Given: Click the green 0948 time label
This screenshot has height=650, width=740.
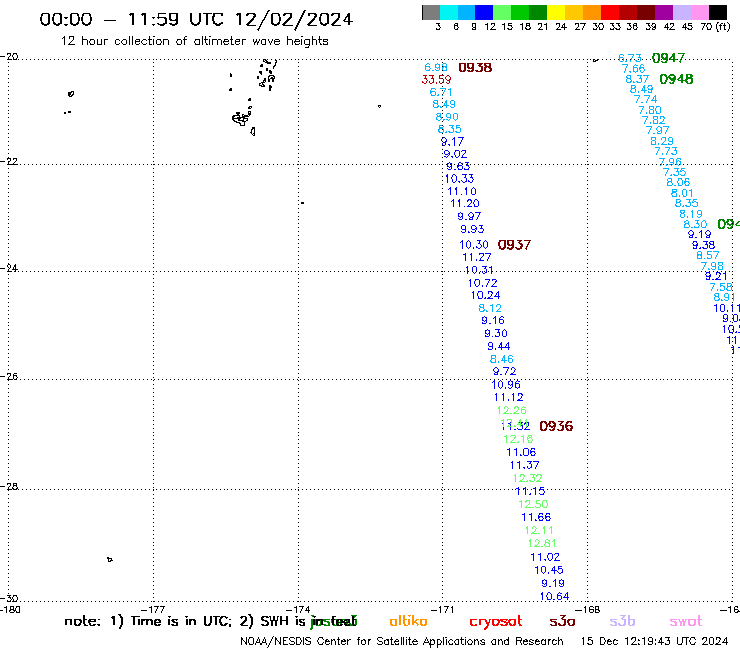Looking at the screenshot, I should point(676,79).
